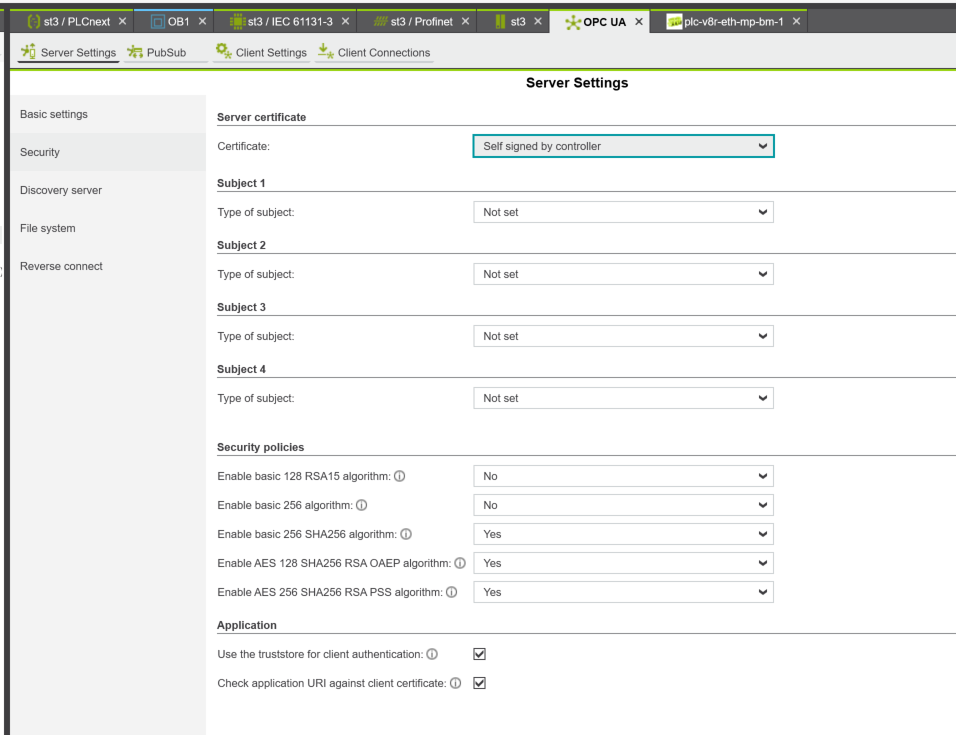956x735 pixels.
Task: Click info icon for truststore client authentication
Action: pyautogui.click(x=432, y=655)
